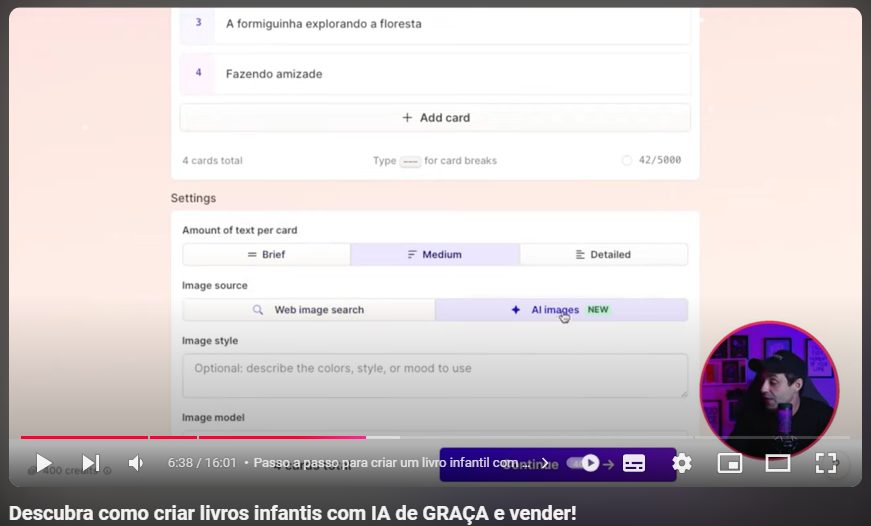Viewport: 871px width, 526px height.
Task: Open the video settings gear
Action: pos(682,463)
